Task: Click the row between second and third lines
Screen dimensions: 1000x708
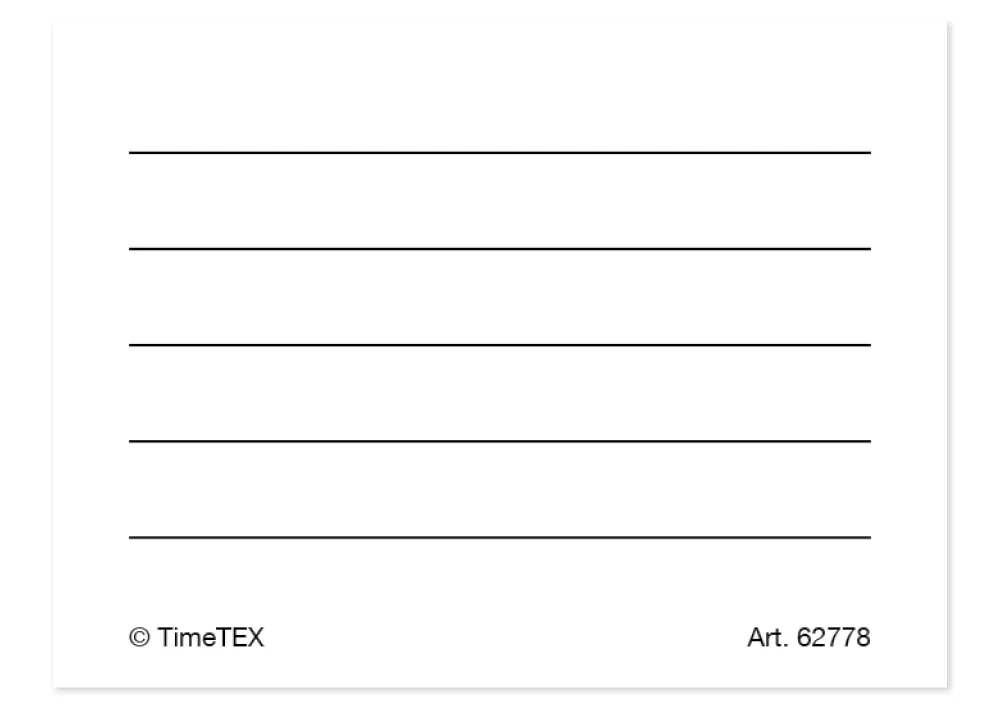Action: click(500, 297)
